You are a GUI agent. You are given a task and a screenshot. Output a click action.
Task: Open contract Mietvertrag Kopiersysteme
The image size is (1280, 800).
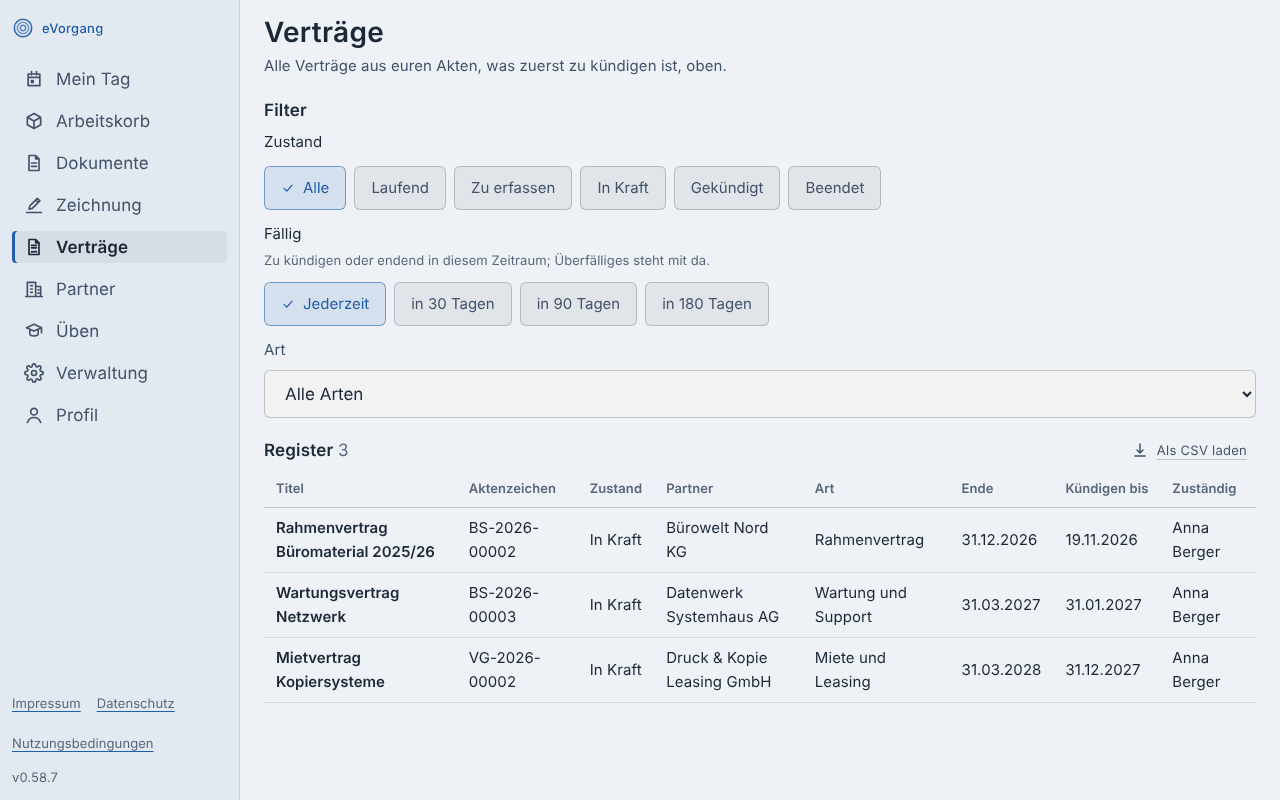pos(330,670)
